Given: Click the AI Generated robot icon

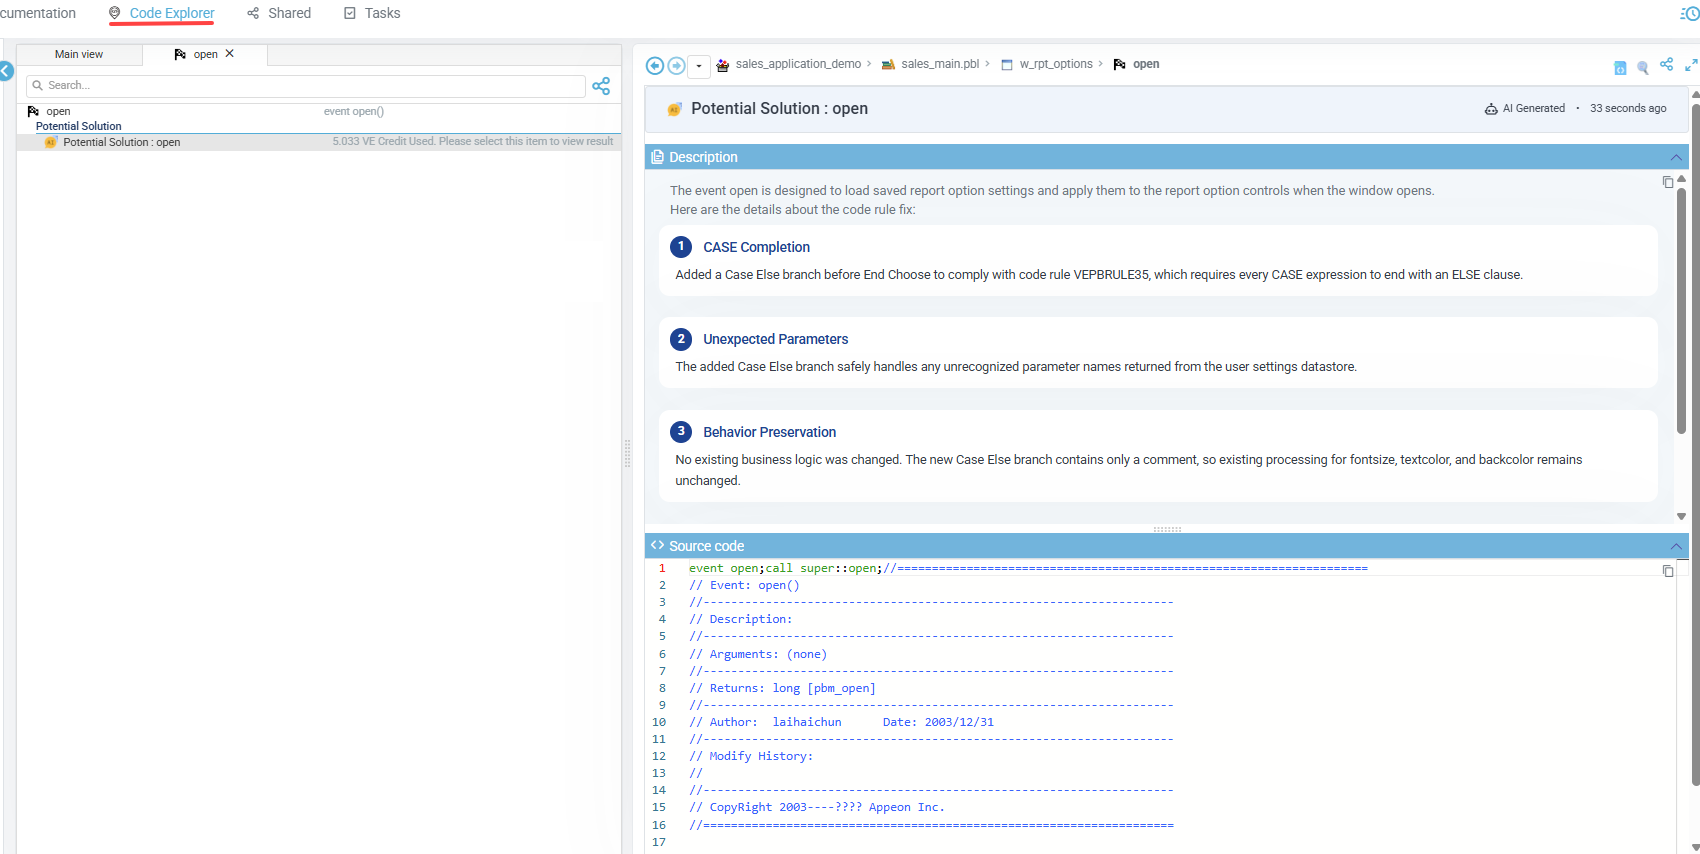Looking at the screenshot, I should [1491, 109].
